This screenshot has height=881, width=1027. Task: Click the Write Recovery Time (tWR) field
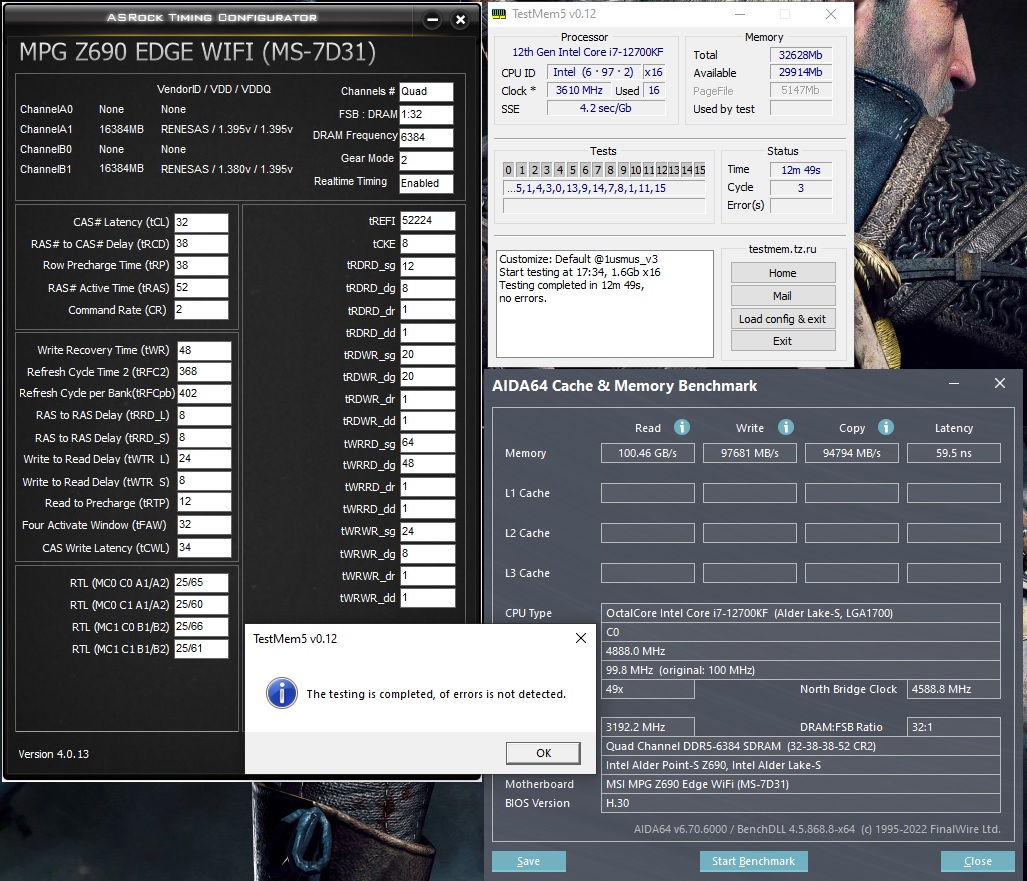click(x=204, y=350)
